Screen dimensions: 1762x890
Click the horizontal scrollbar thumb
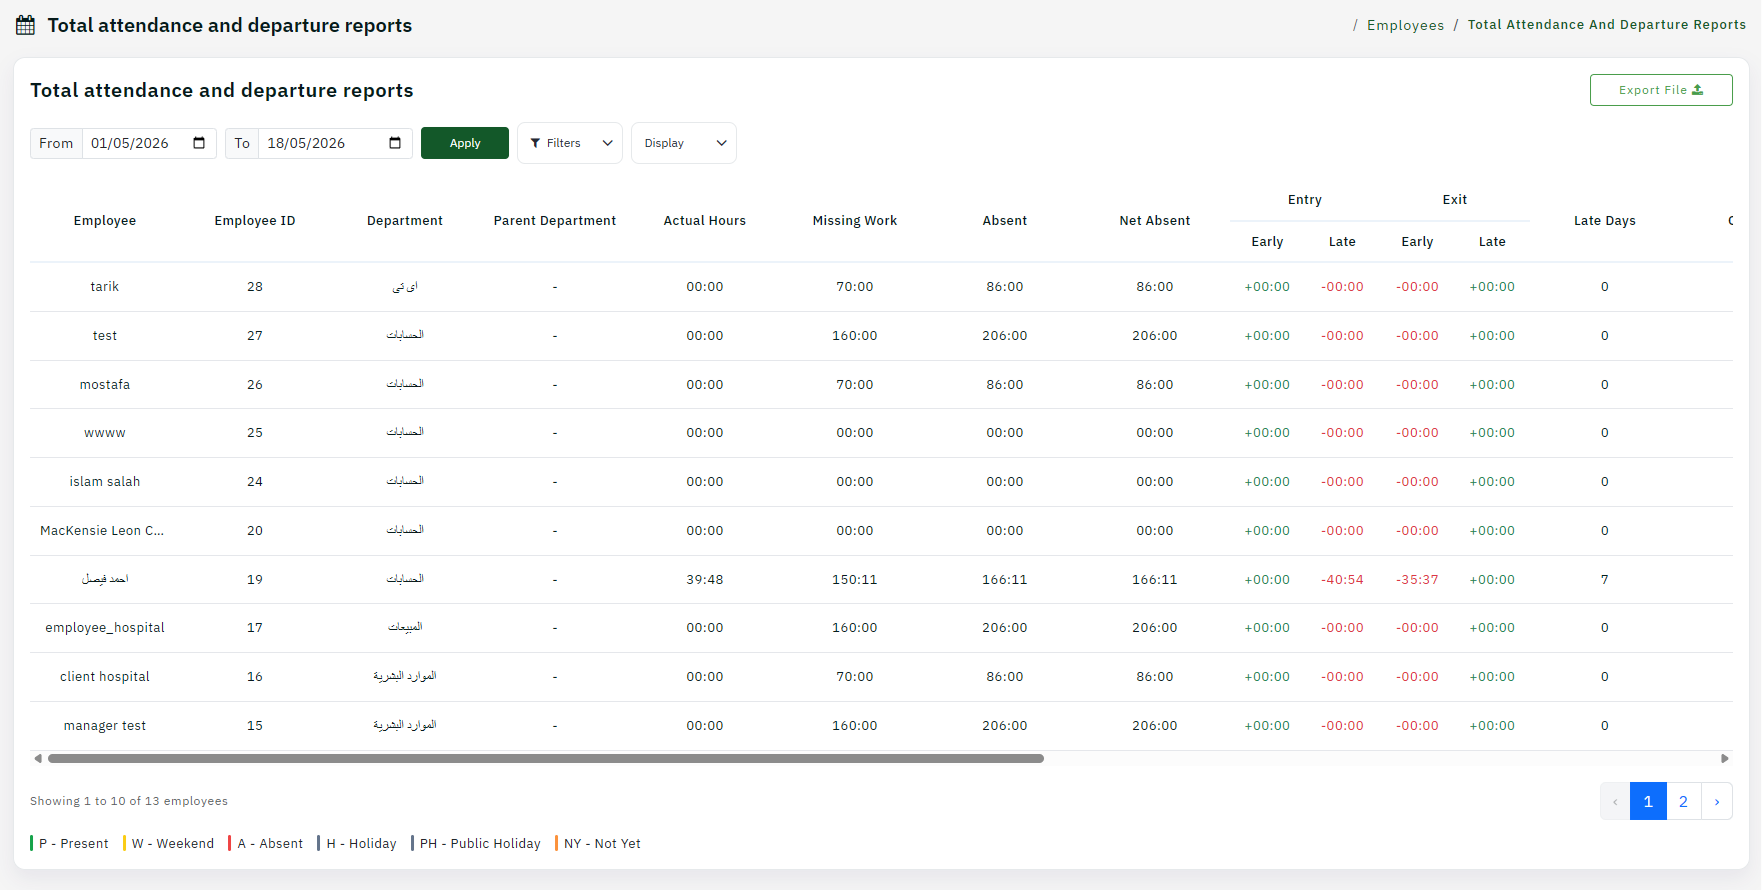tap(546, 758)
